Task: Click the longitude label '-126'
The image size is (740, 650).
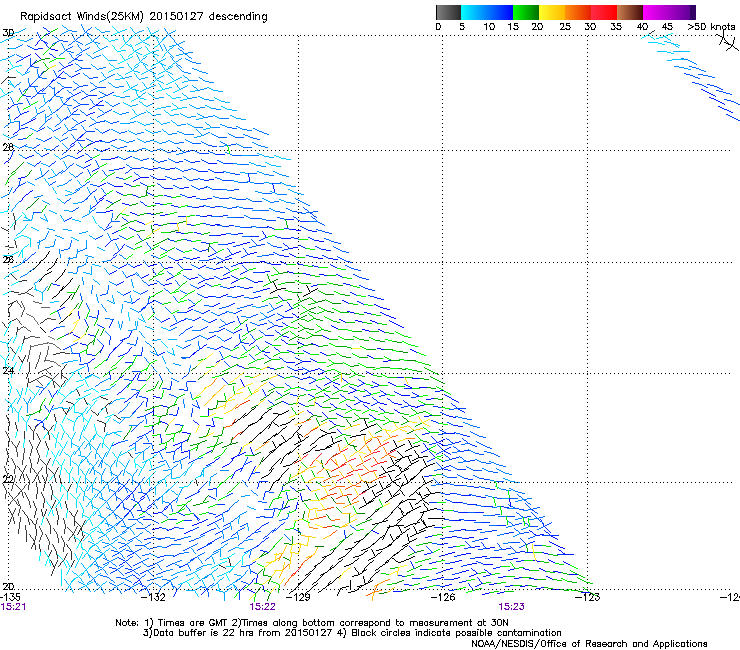Action: [x=443, y=597]
